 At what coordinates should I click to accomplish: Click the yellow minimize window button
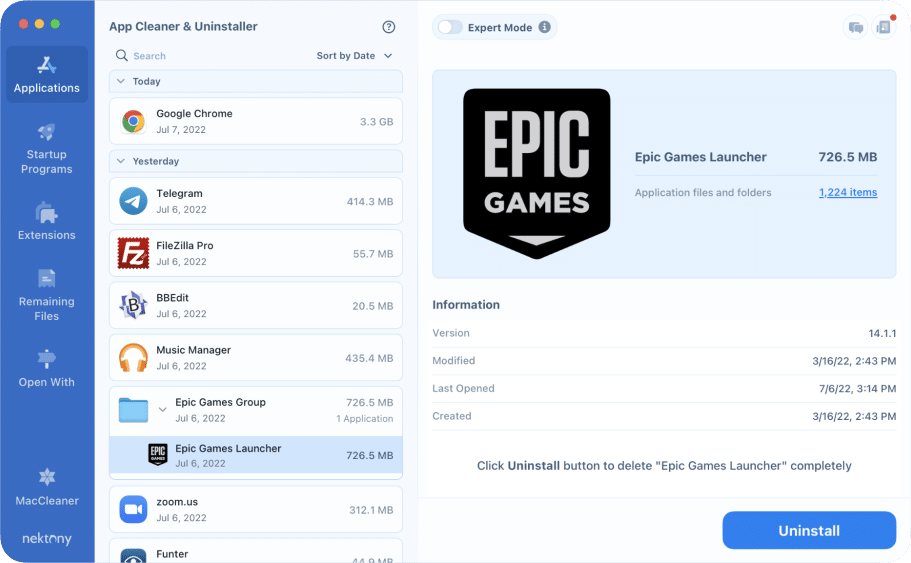(39, 24)
